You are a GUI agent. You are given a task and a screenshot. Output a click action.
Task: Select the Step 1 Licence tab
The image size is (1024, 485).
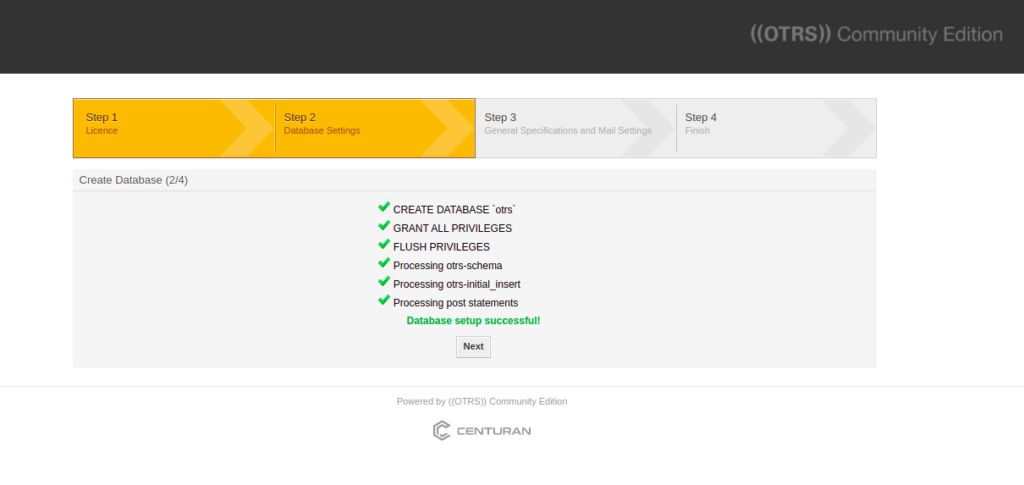[x=174, y=129]
